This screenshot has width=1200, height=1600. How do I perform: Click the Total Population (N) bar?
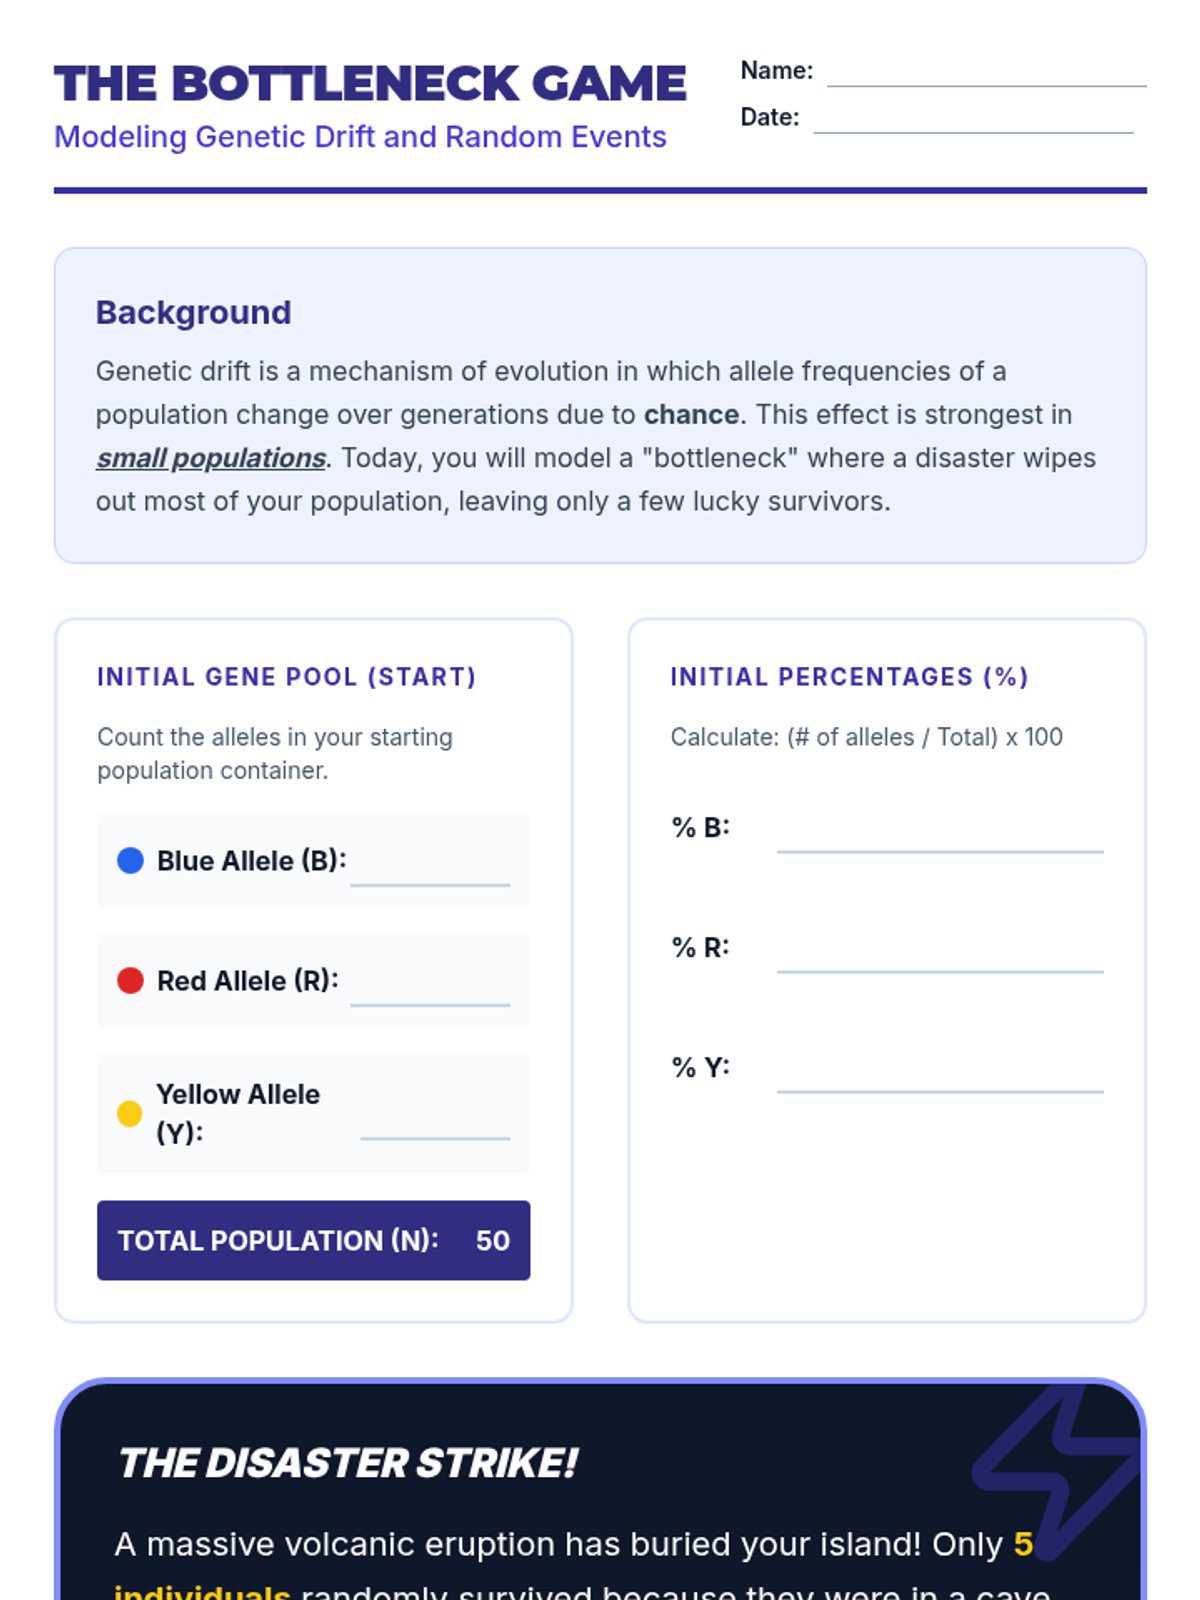pyautogui.click(x=313, y=1240)
